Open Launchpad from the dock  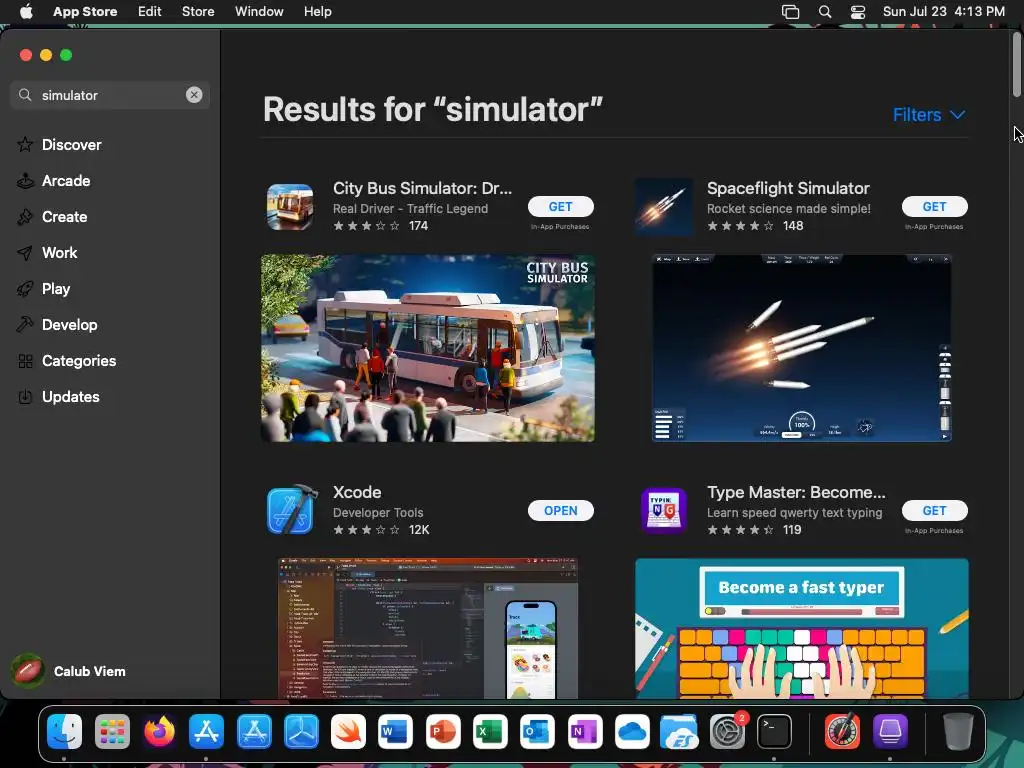pos(112,731)
